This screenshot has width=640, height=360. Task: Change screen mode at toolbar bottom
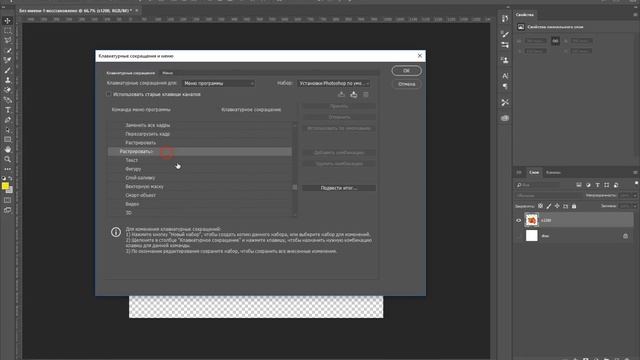(7, 210)
